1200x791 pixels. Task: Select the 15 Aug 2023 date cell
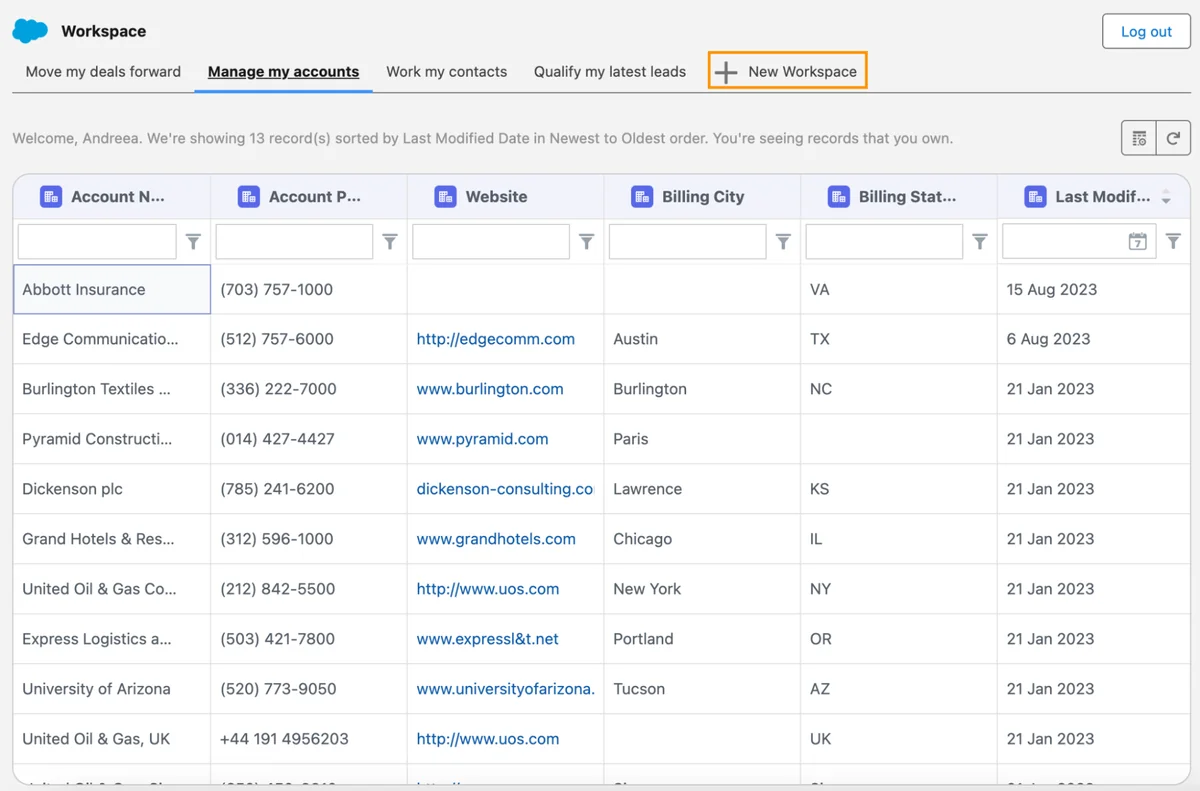point(1093,289)
